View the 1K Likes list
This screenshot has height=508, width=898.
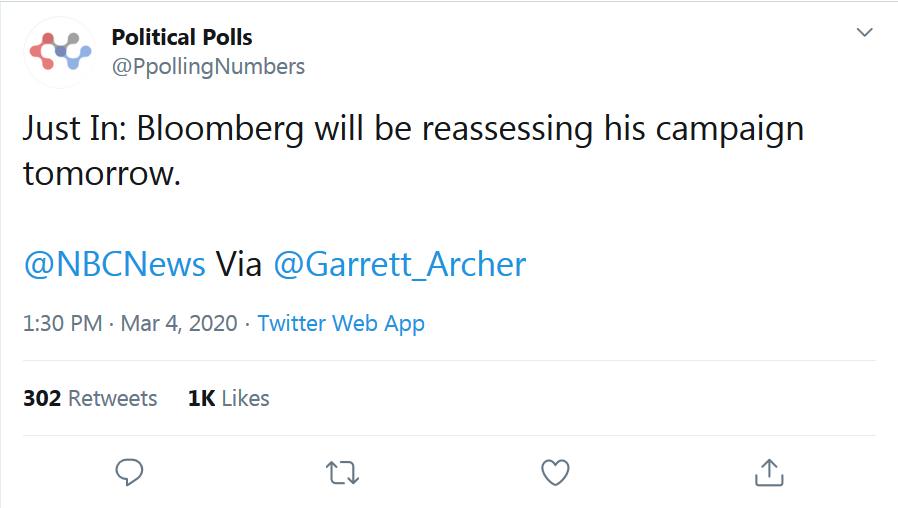[229, 398]
